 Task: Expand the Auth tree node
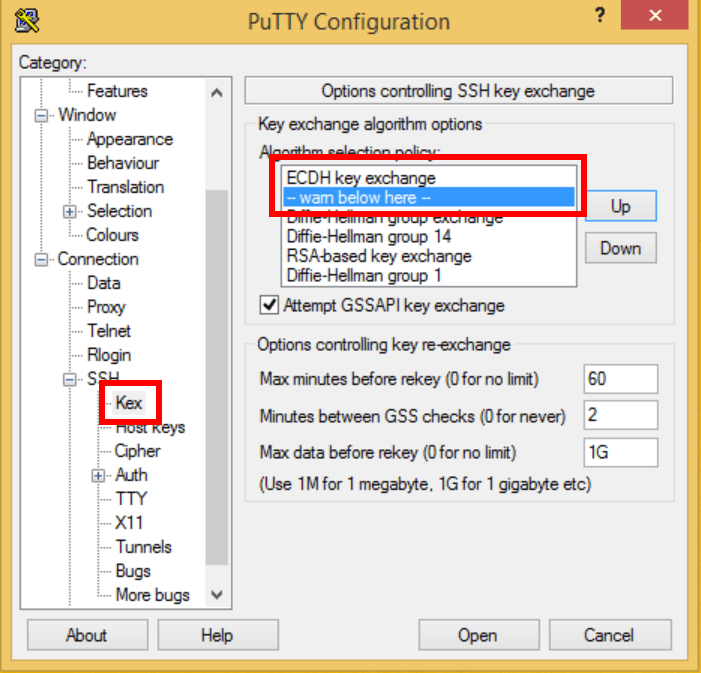click(98, 475)
